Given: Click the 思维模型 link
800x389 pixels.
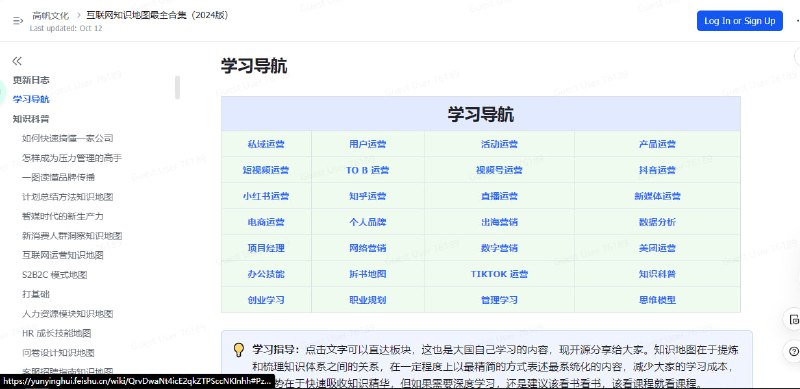Looking at the screenshot, I should (657, 300).
